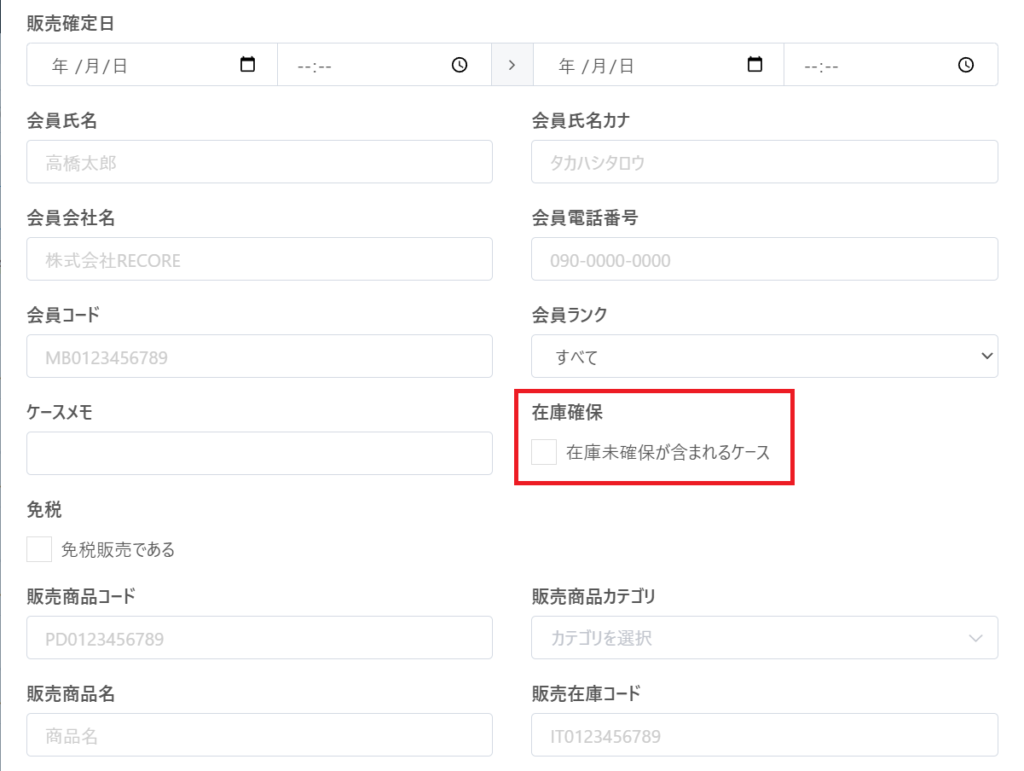This screenshot has height=771, width=1024.
Task: Focus the ケースメモ text field
Action: (259, 453)
